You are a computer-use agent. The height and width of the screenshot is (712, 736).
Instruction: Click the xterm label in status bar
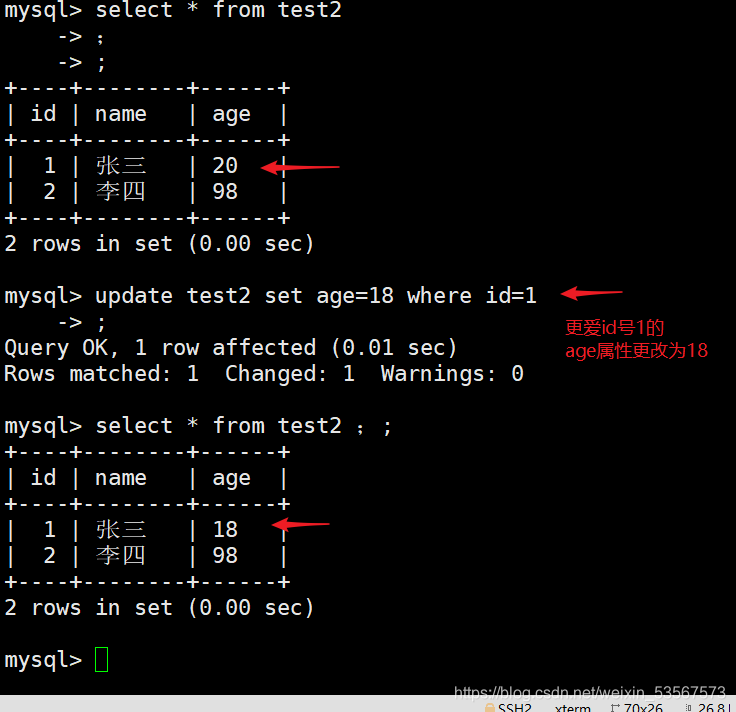pos(573,708)
